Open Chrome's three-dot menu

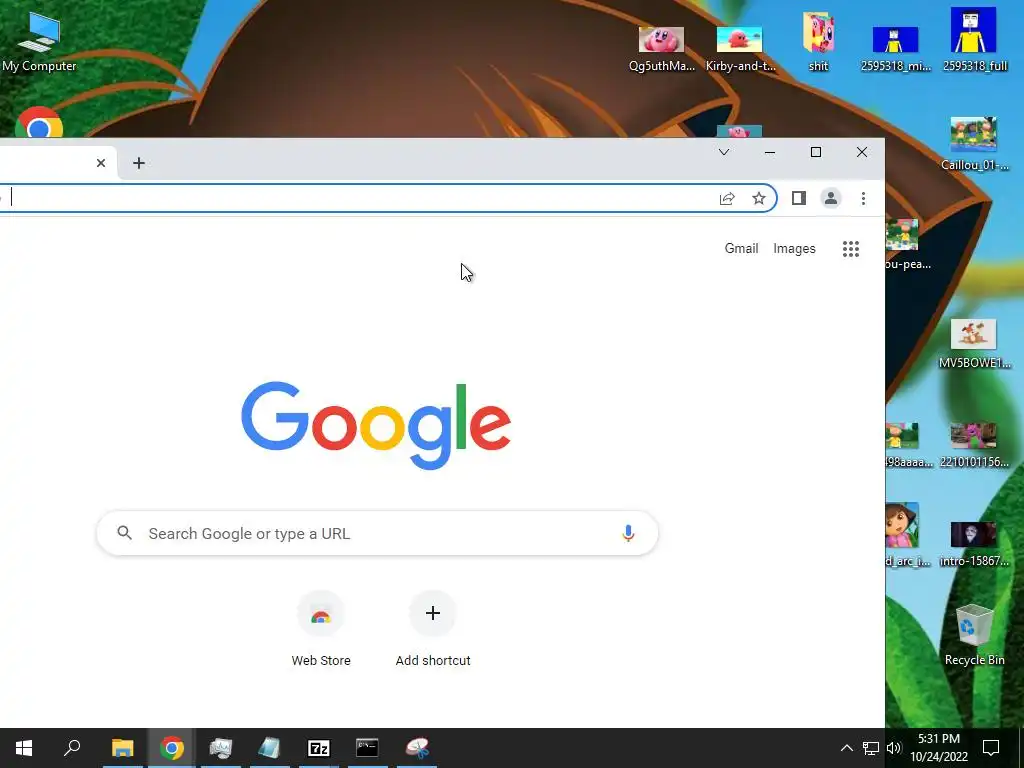click(x=863, y=198)
